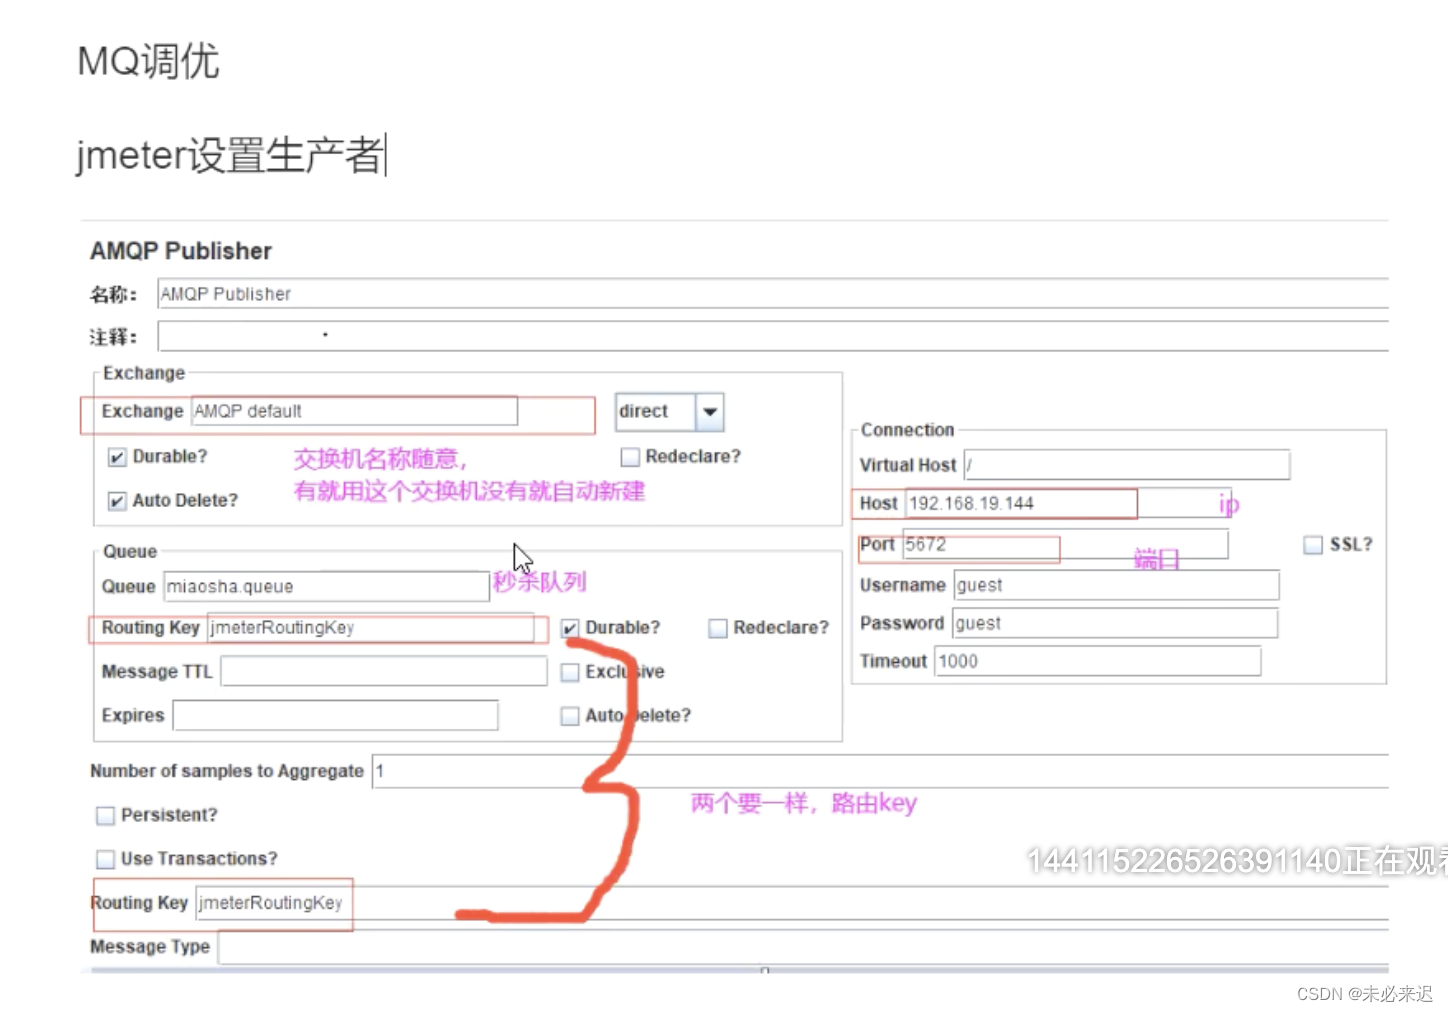The image size is (1448, 1012).
Task: Click the Connection group label
Action: [x=908, y=430]
